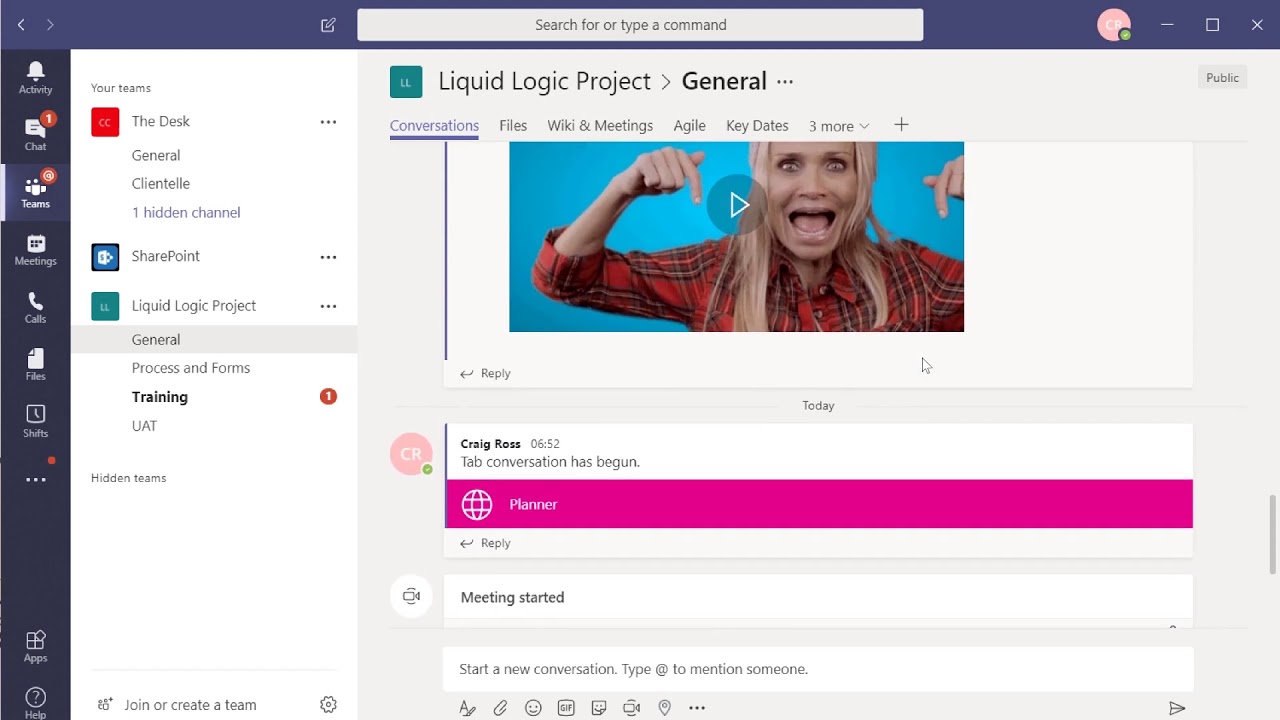This screenshot has height=720, width=1280.
Task: Open the profile avatar menu
Action: click(x=1113, y=25)
